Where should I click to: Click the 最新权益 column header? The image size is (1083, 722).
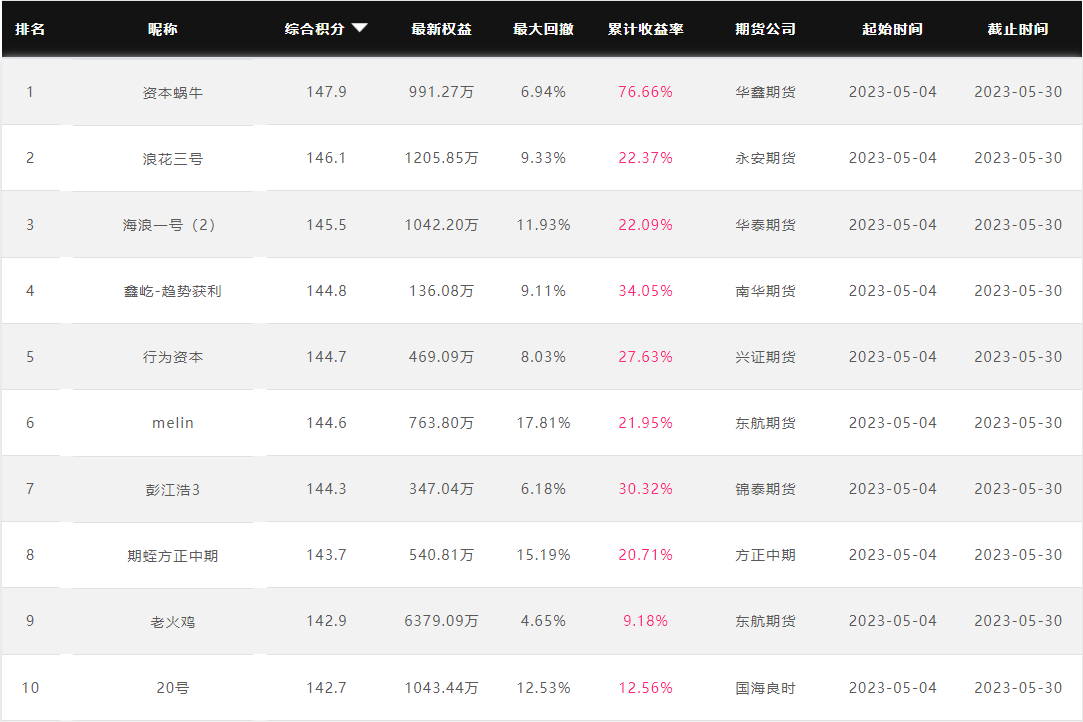(441, 29)
